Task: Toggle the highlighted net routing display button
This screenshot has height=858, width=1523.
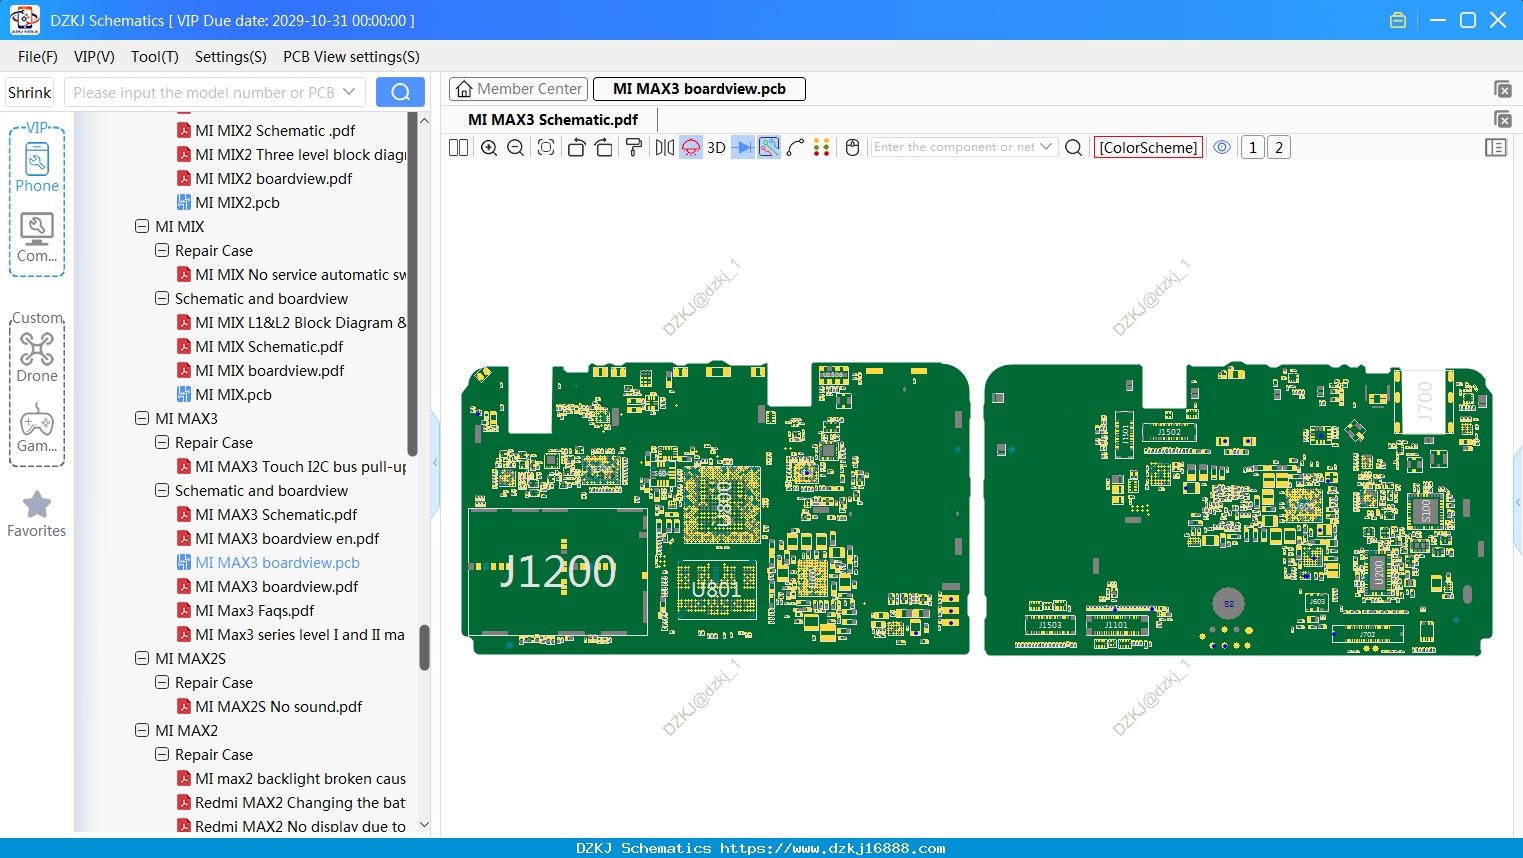Action: coord(769,147)
